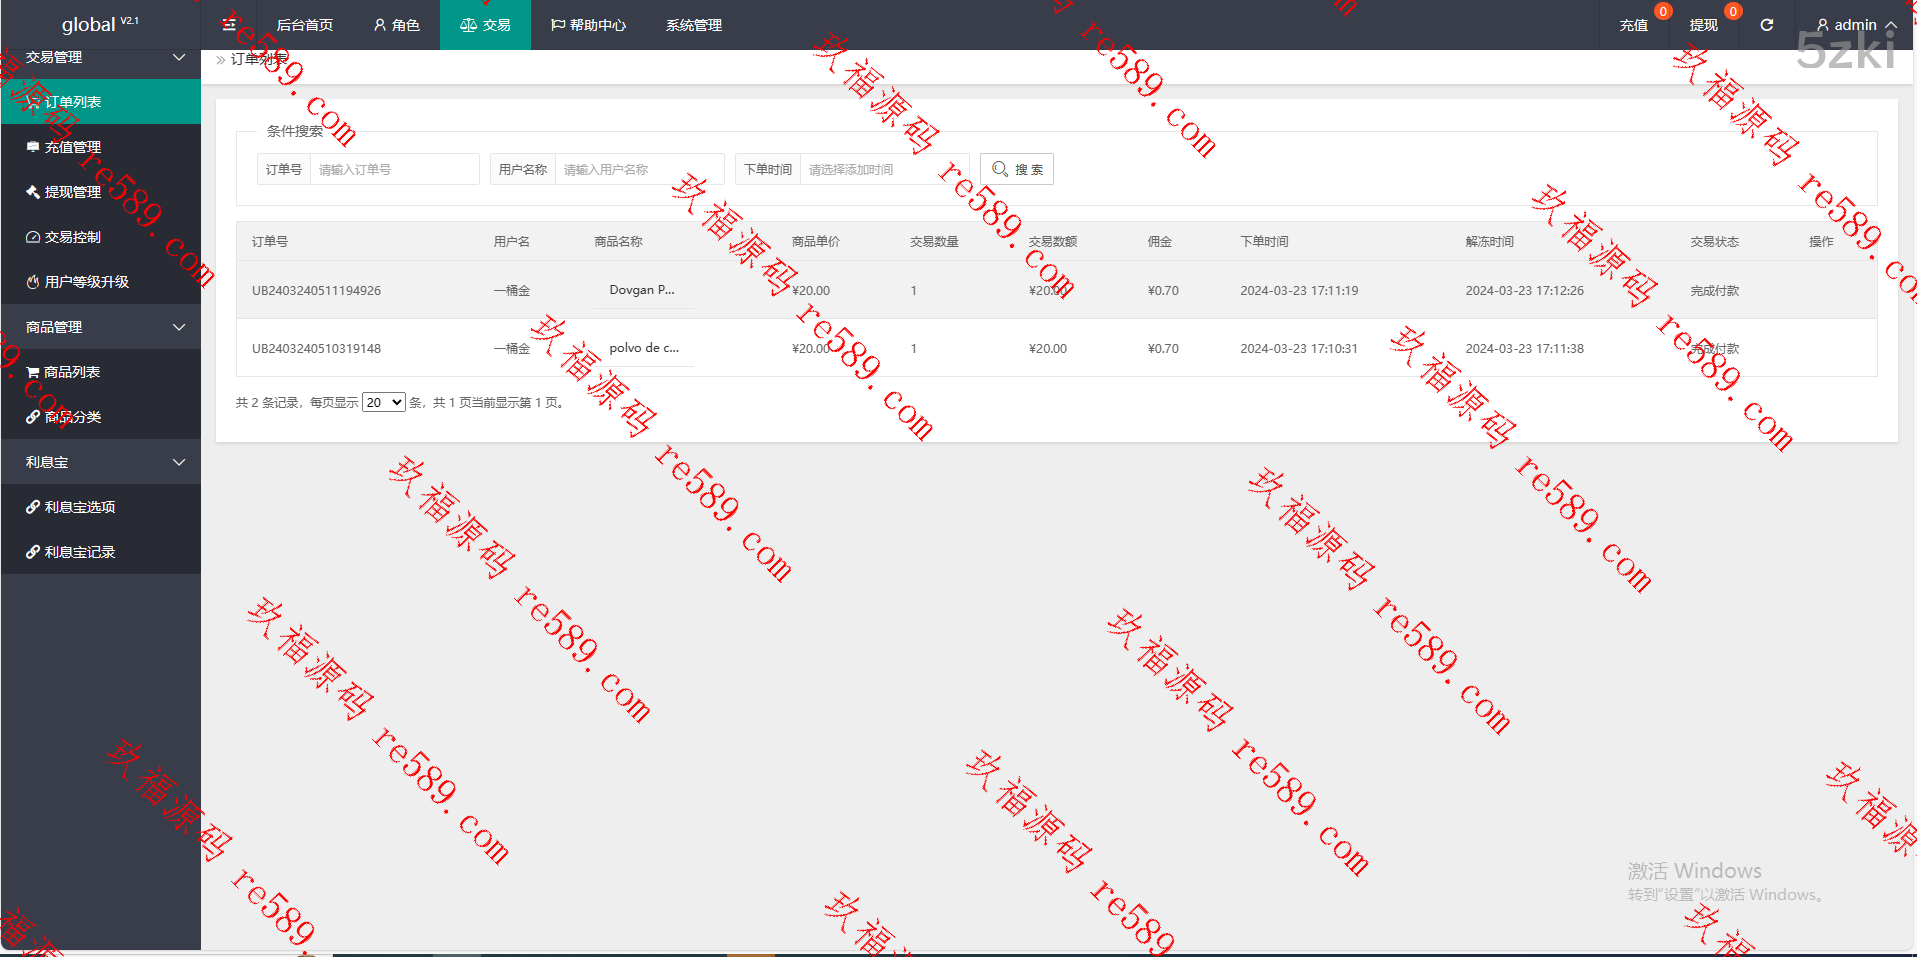Switch to the 系统管理 top tab
The image size is (1917, 957).
tap(693, 25)
